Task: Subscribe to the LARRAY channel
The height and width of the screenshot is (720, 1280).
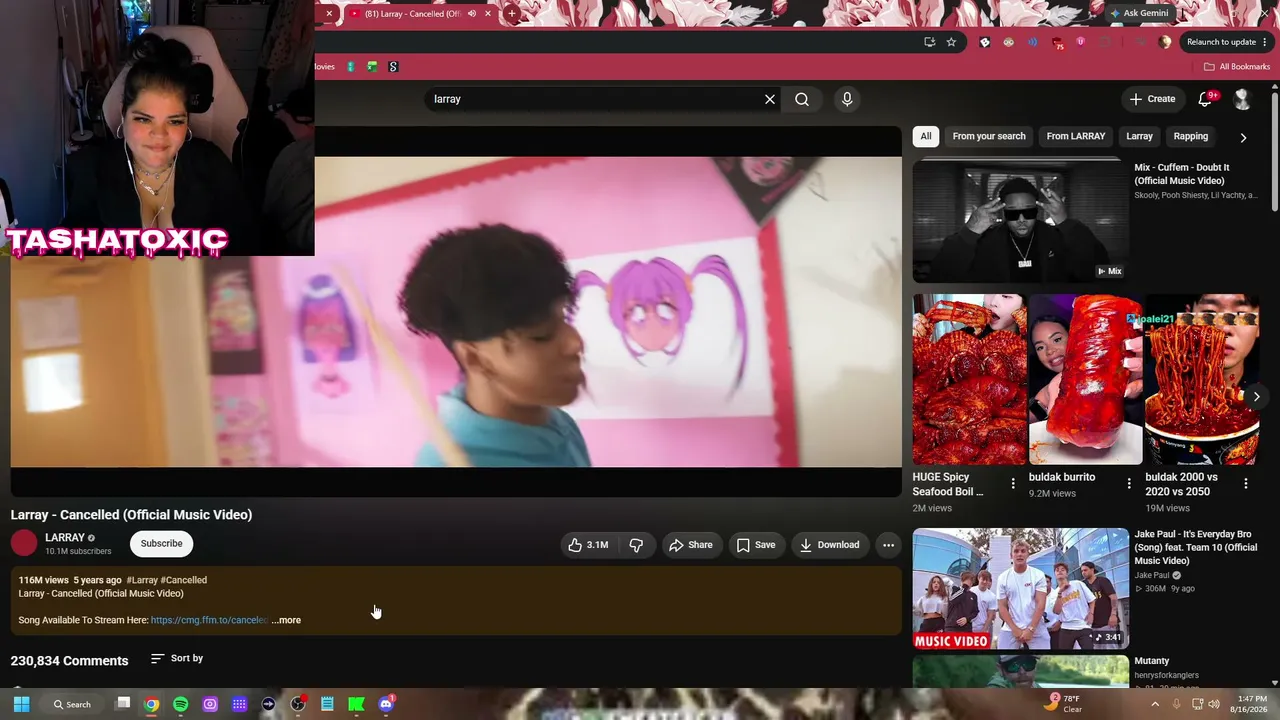Action: pos(161,544)
